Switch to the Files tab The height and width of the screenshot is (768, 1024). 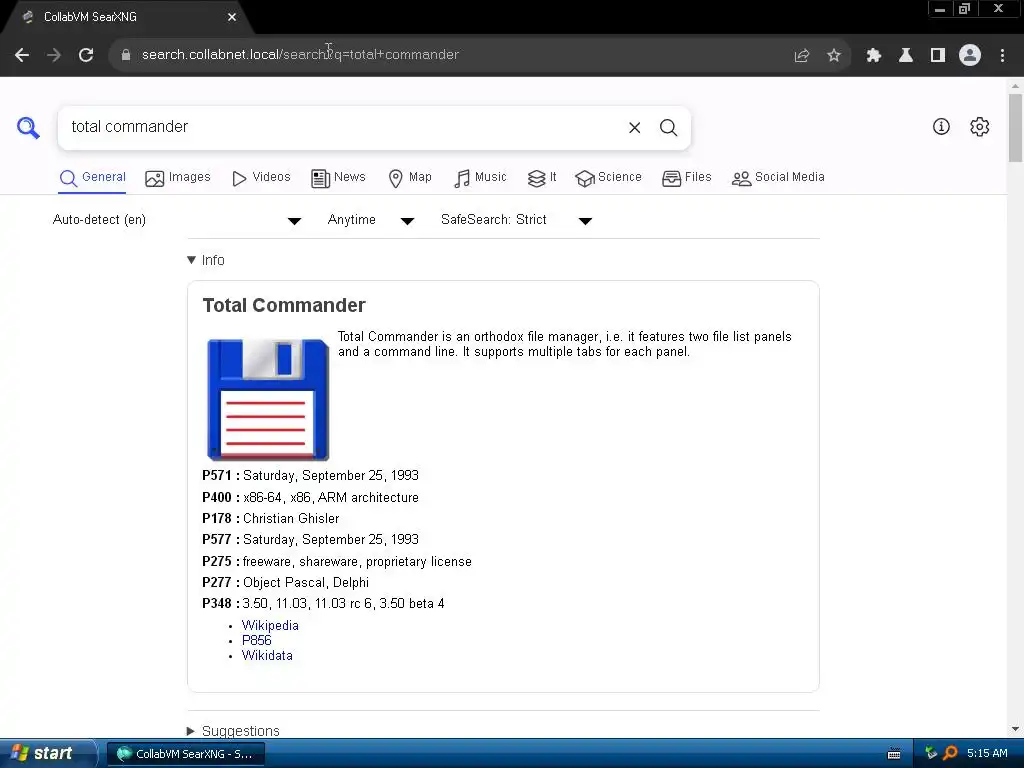point(686,178)
